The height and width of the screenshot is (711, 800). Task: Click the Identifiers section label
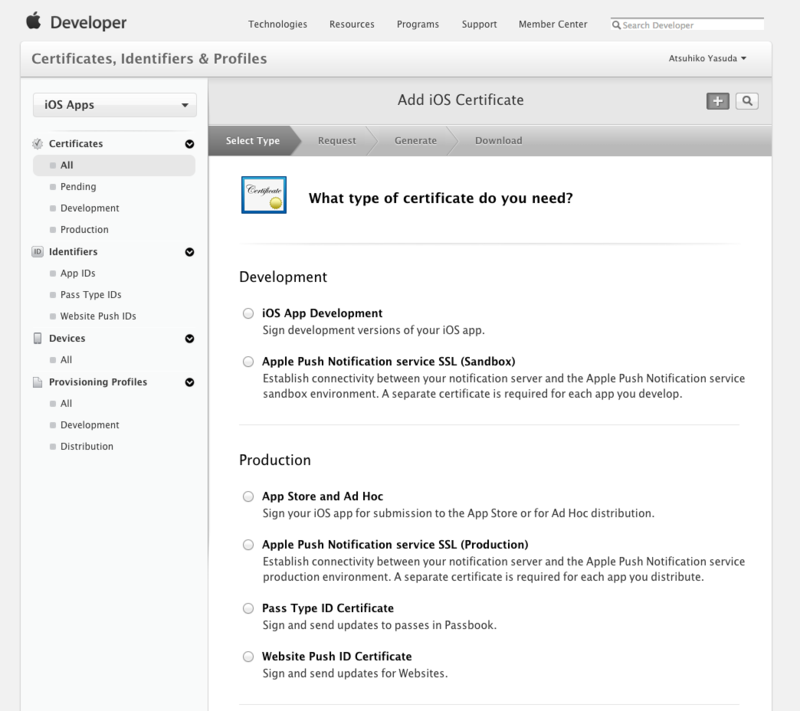[x=73, y=252]
